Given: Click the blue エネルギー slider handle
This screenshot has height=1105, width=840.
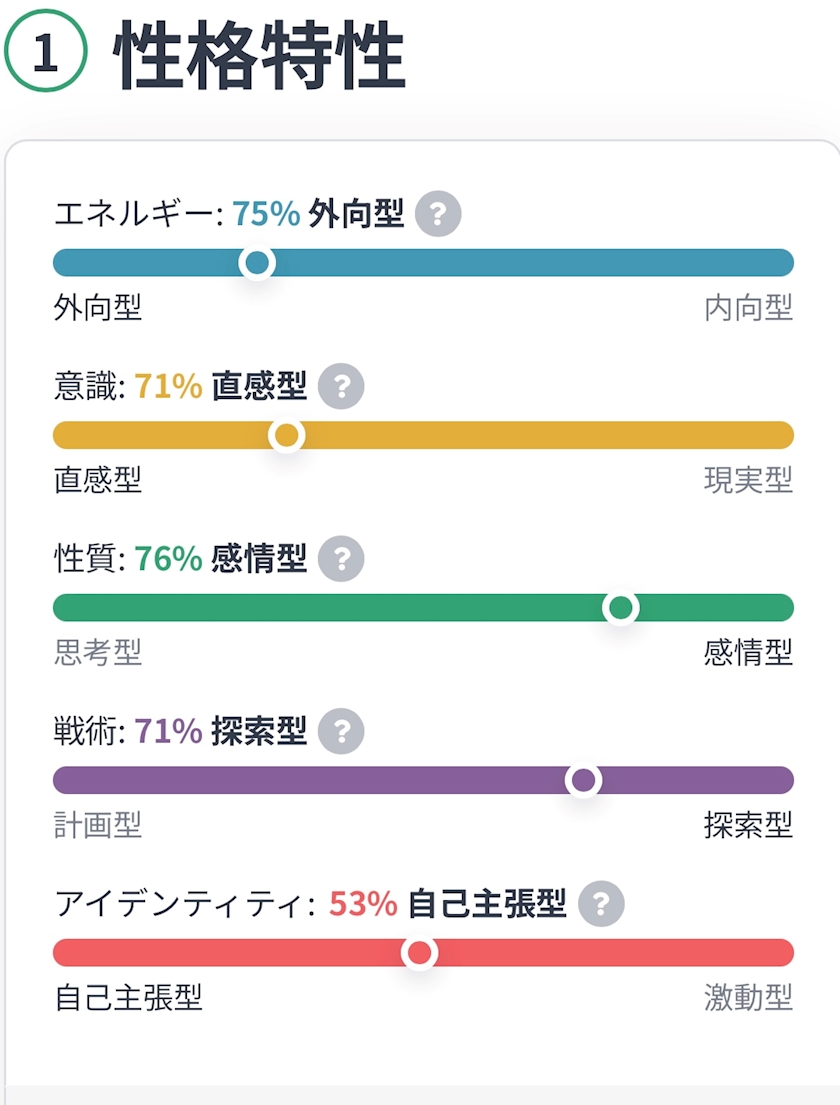Looking at the screenshot, I should [x=257, y=263].
